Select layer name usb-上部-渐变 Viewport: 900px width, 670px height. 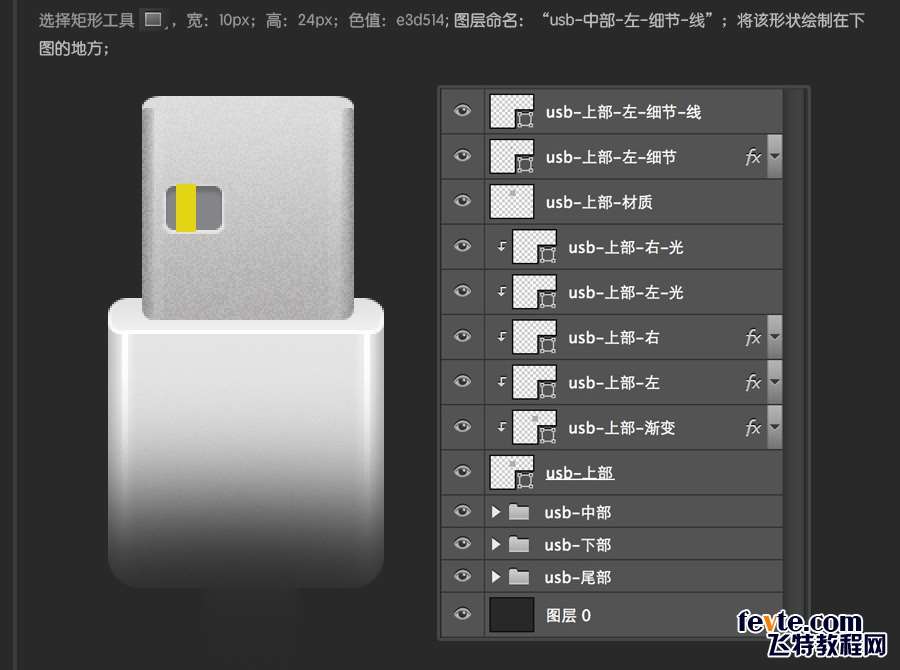pyautogui.click(x=622, y=428)
